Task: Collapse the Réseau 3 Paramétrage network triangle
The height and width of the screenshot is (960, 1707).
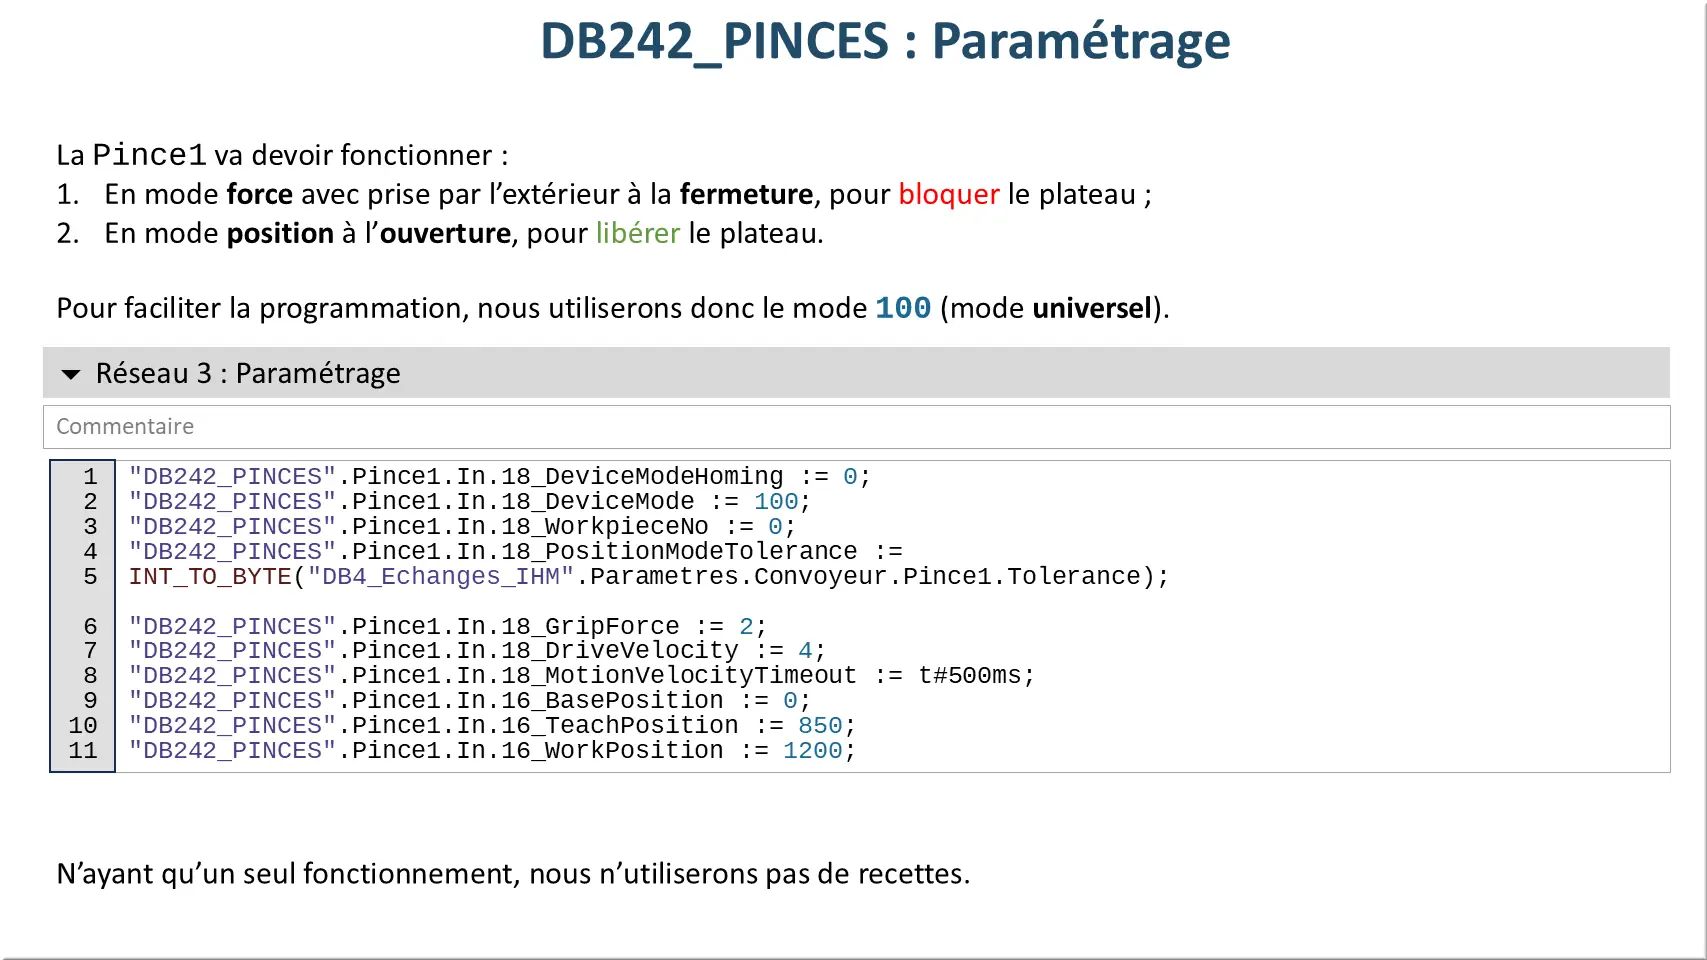Action: pos(70,374)
